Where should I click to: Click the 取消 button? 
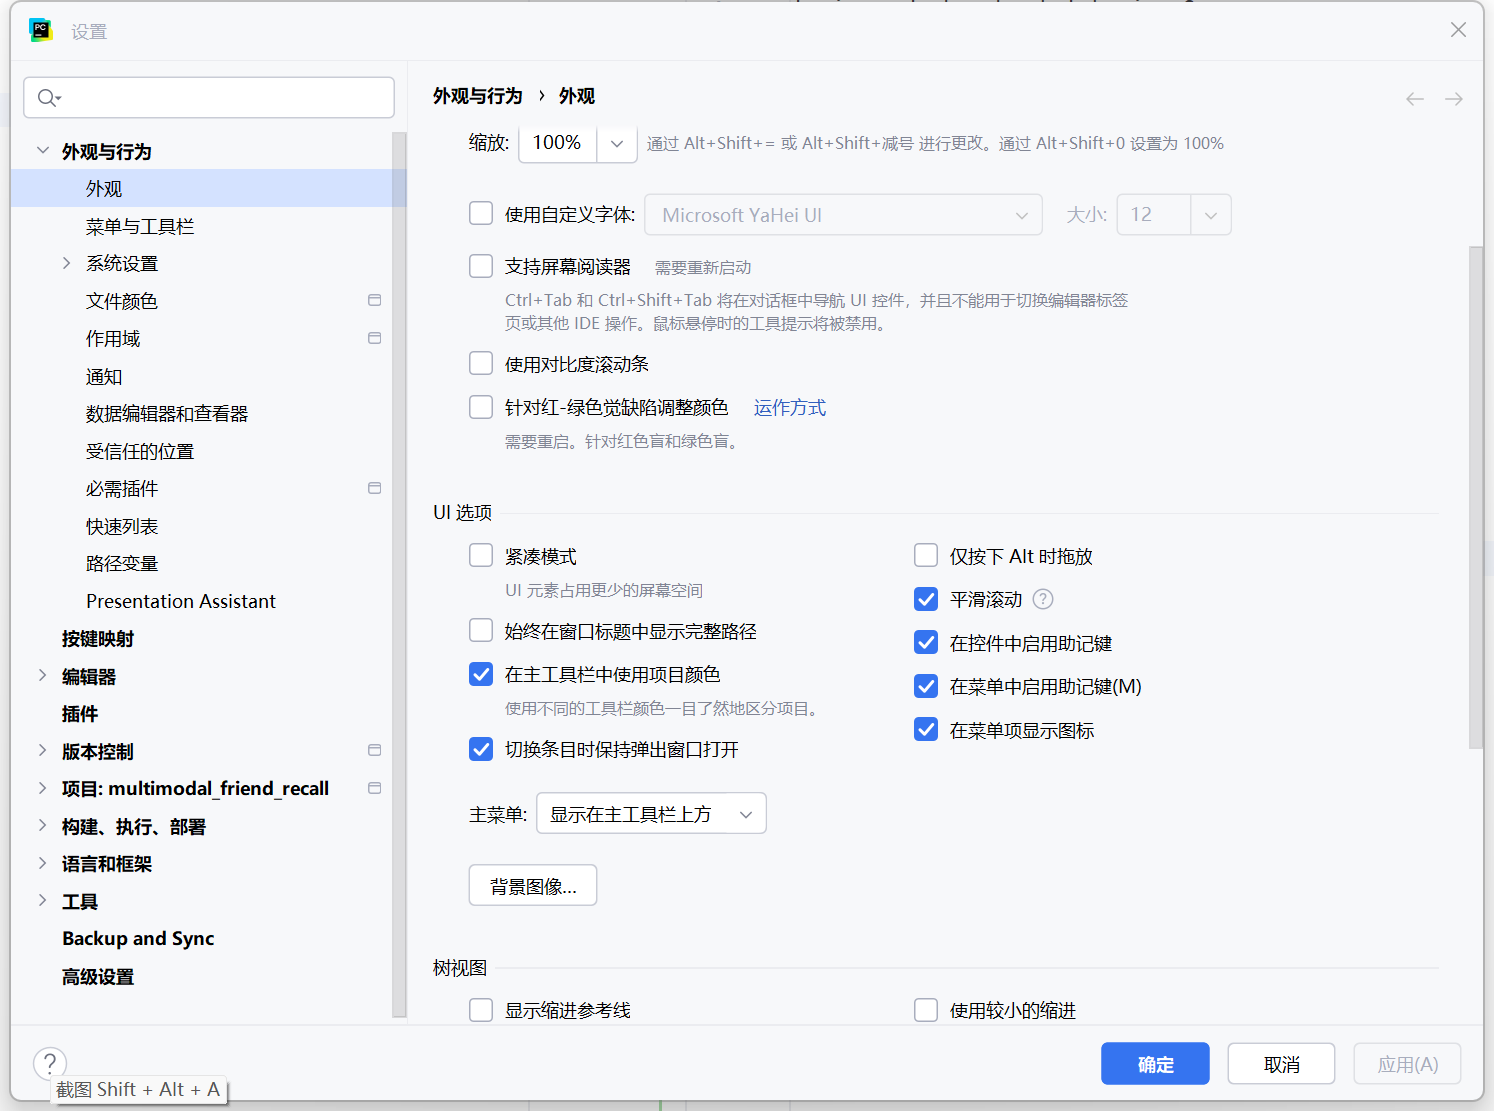[1281, 1064]
